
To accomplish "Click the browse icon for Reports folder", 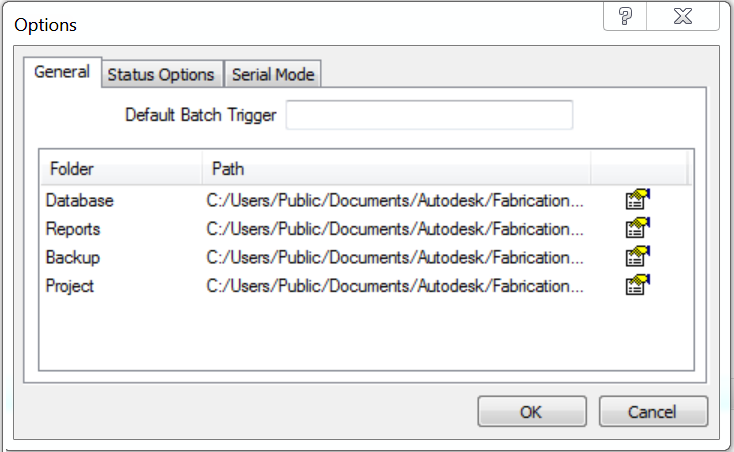I will pyautogui.click(x=638, y=228).
